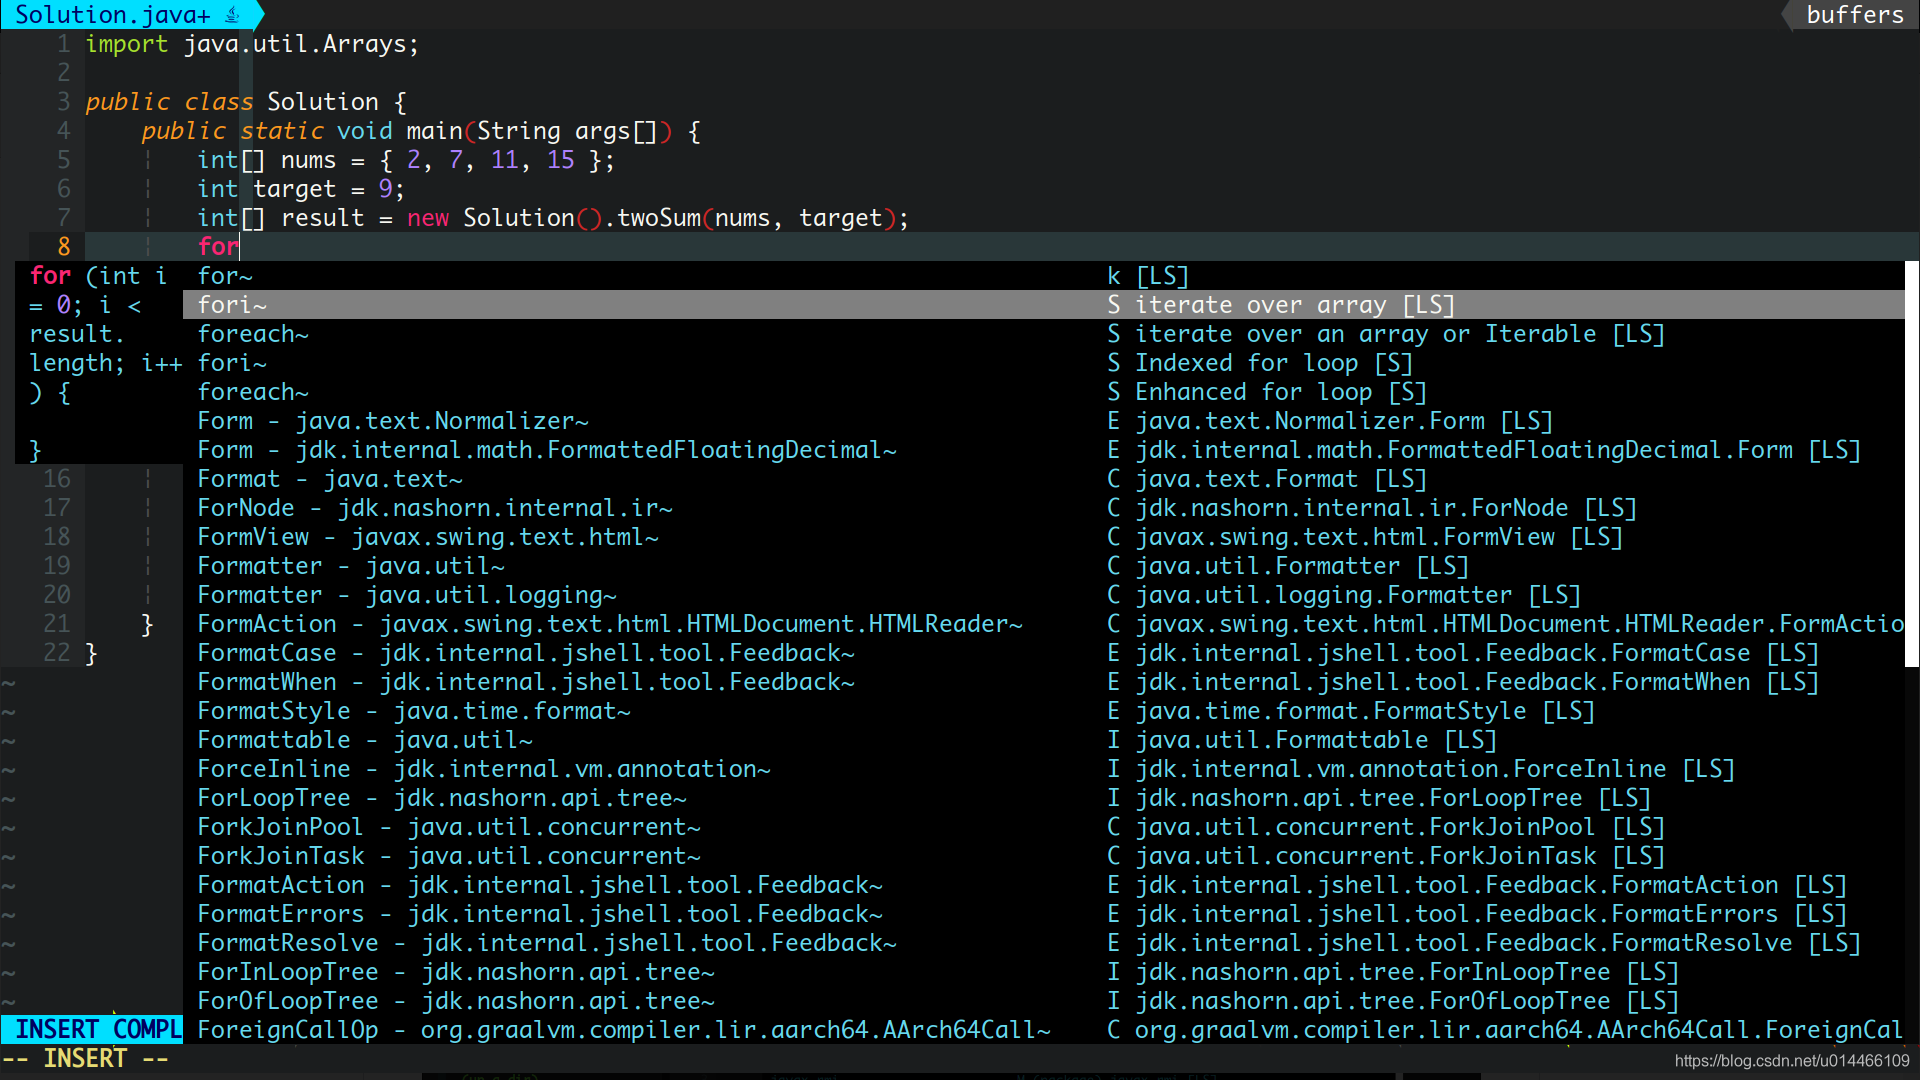Click line number 8 in gutter

[63, 247]
